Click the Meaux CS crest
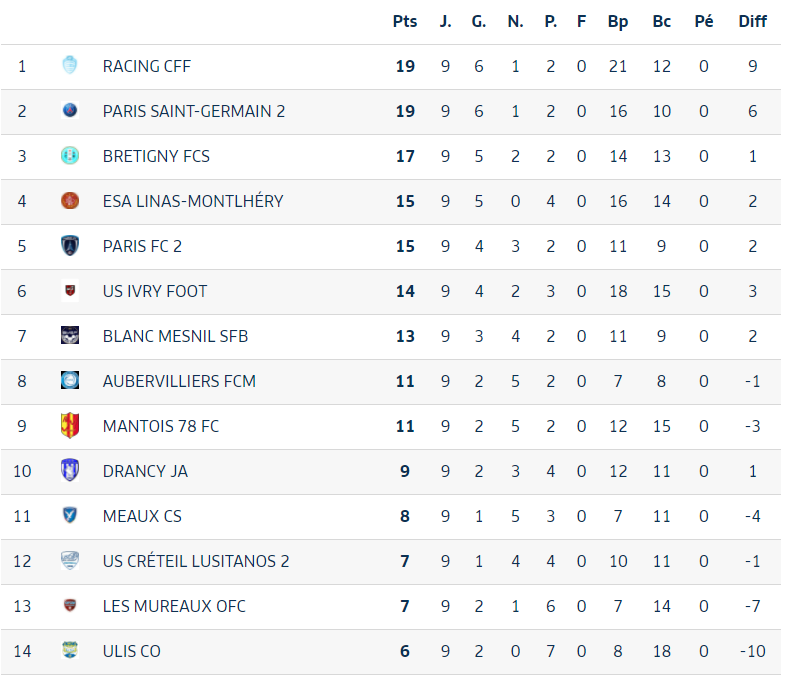789x677 pixels. click(70, 515)
